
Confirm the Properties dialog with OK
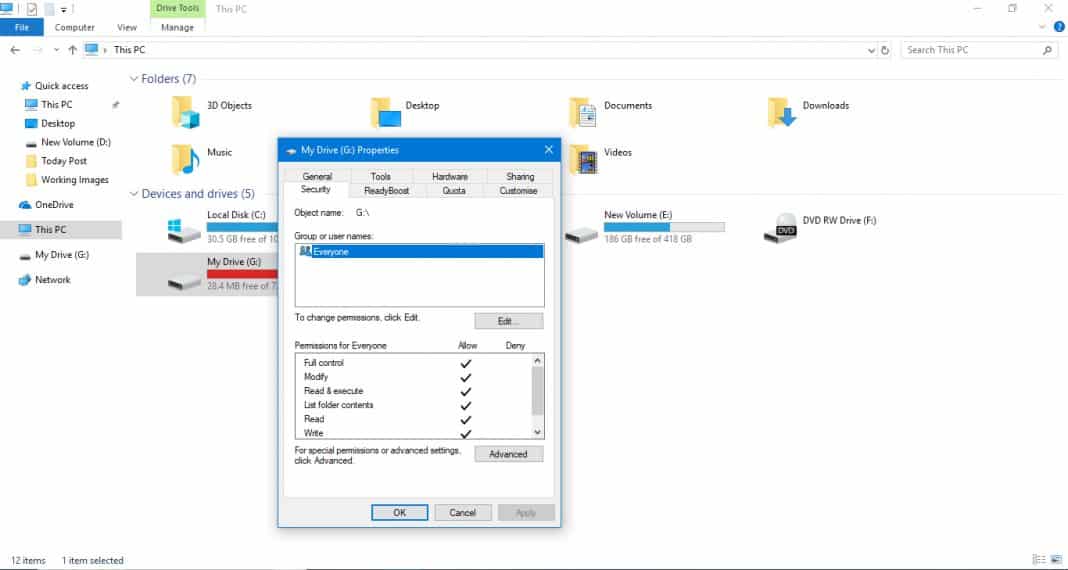tap(400, 513)
